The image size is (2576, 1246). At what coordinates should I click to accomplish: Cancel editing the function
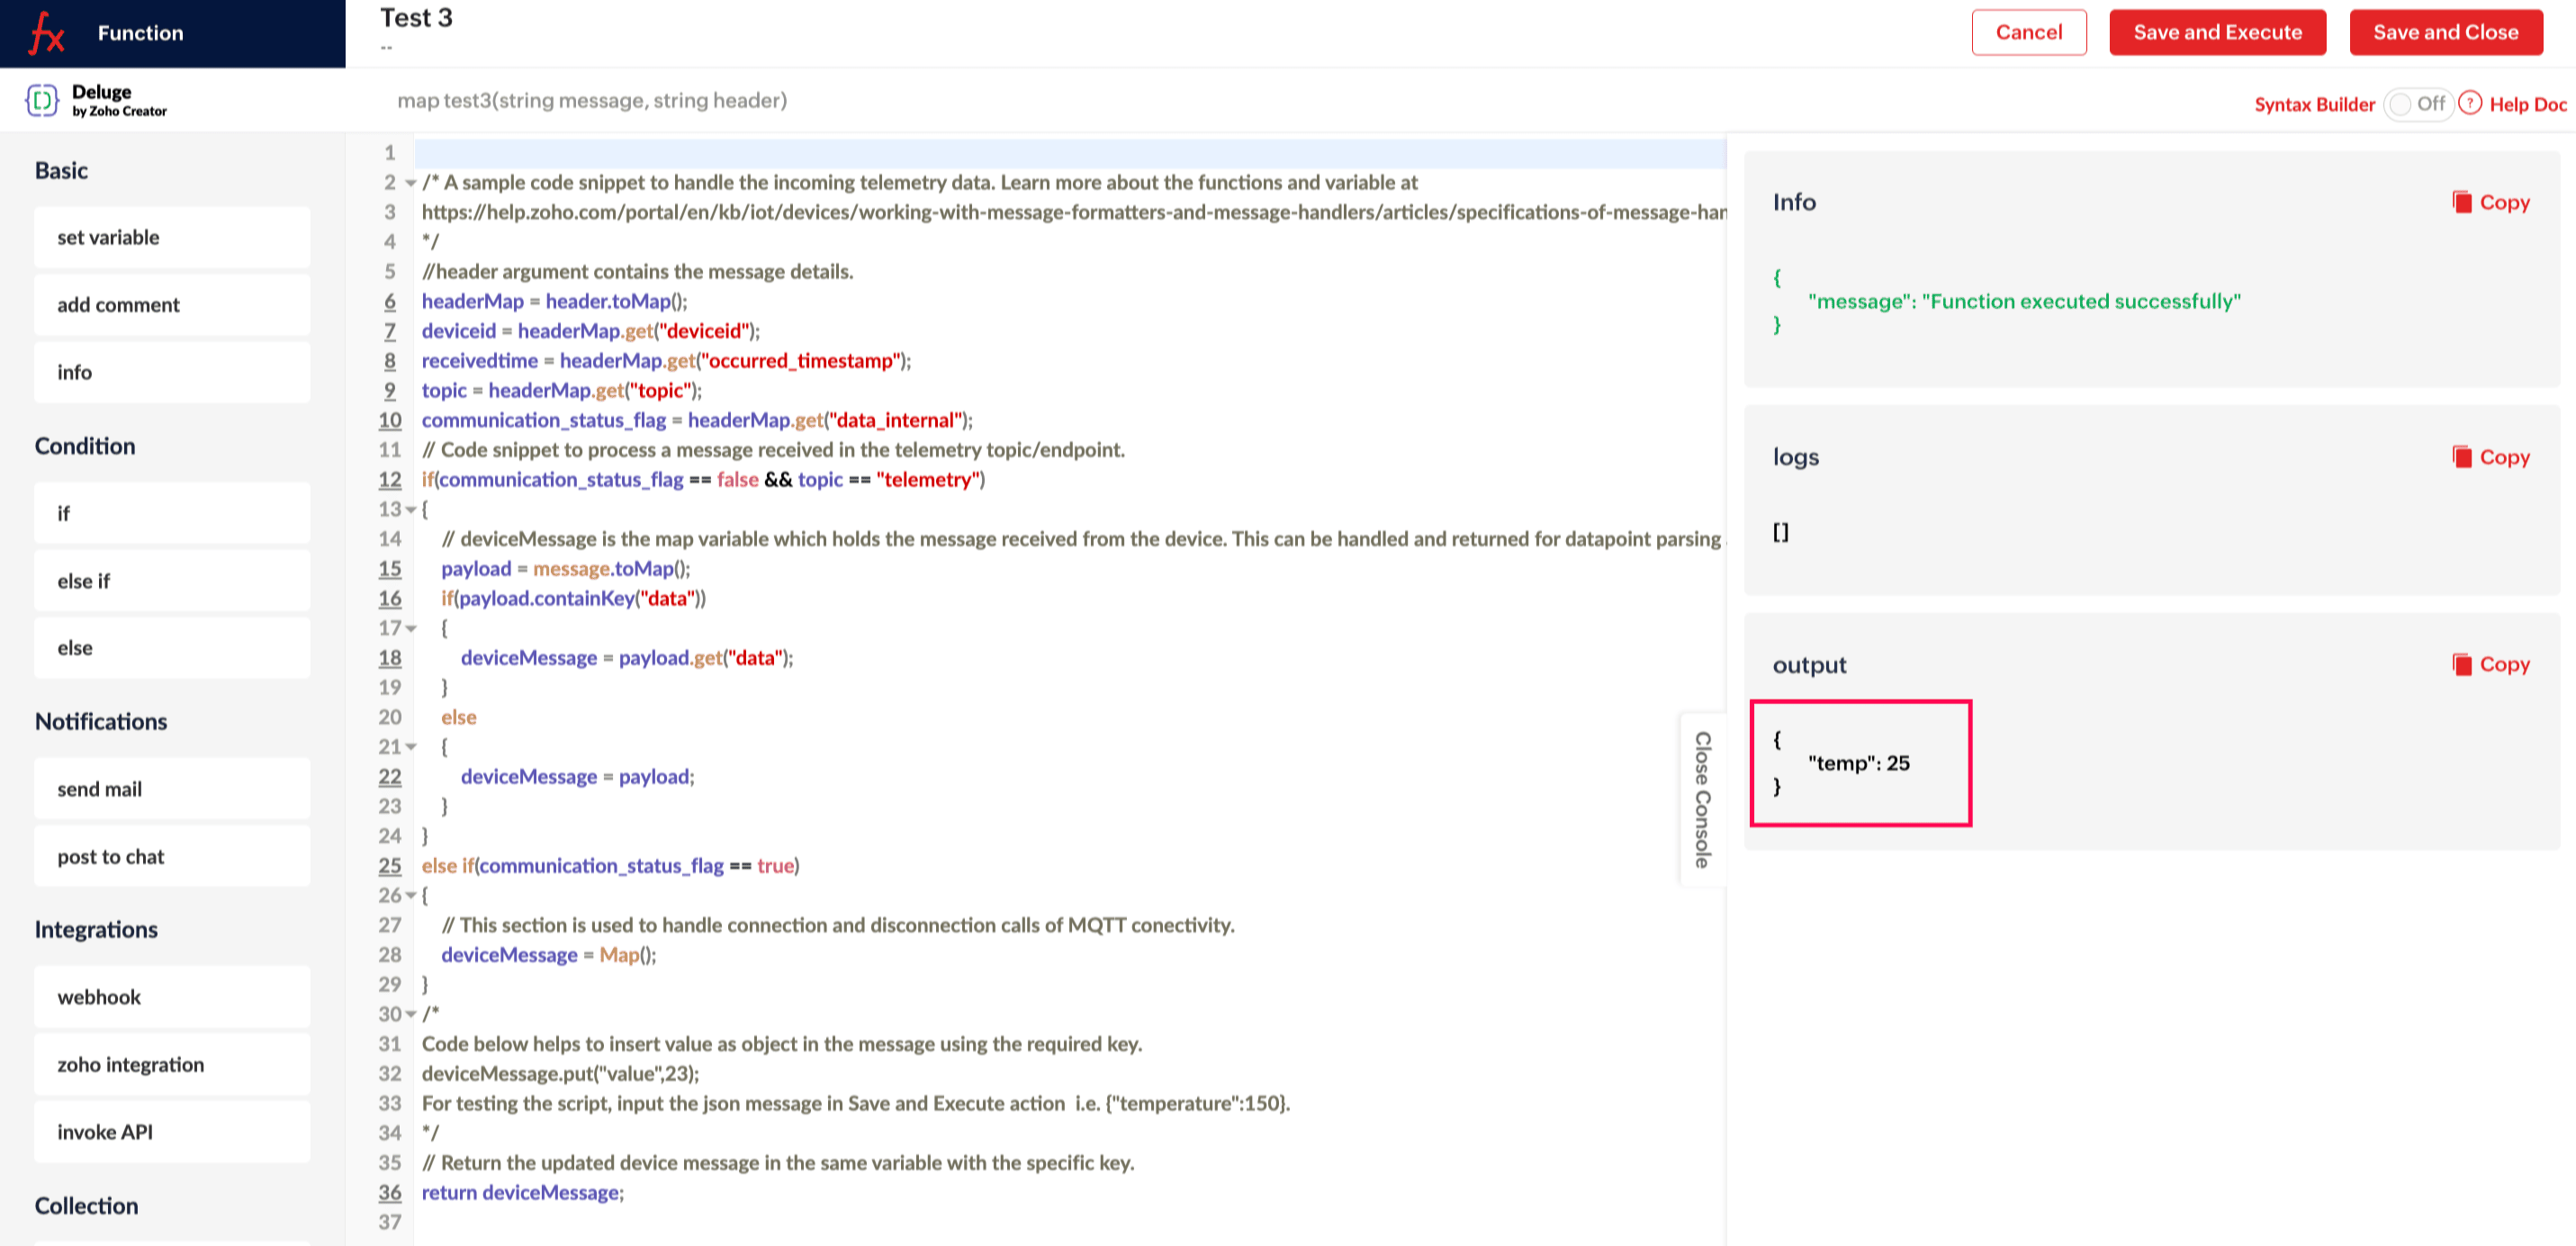coord(2027,32)
